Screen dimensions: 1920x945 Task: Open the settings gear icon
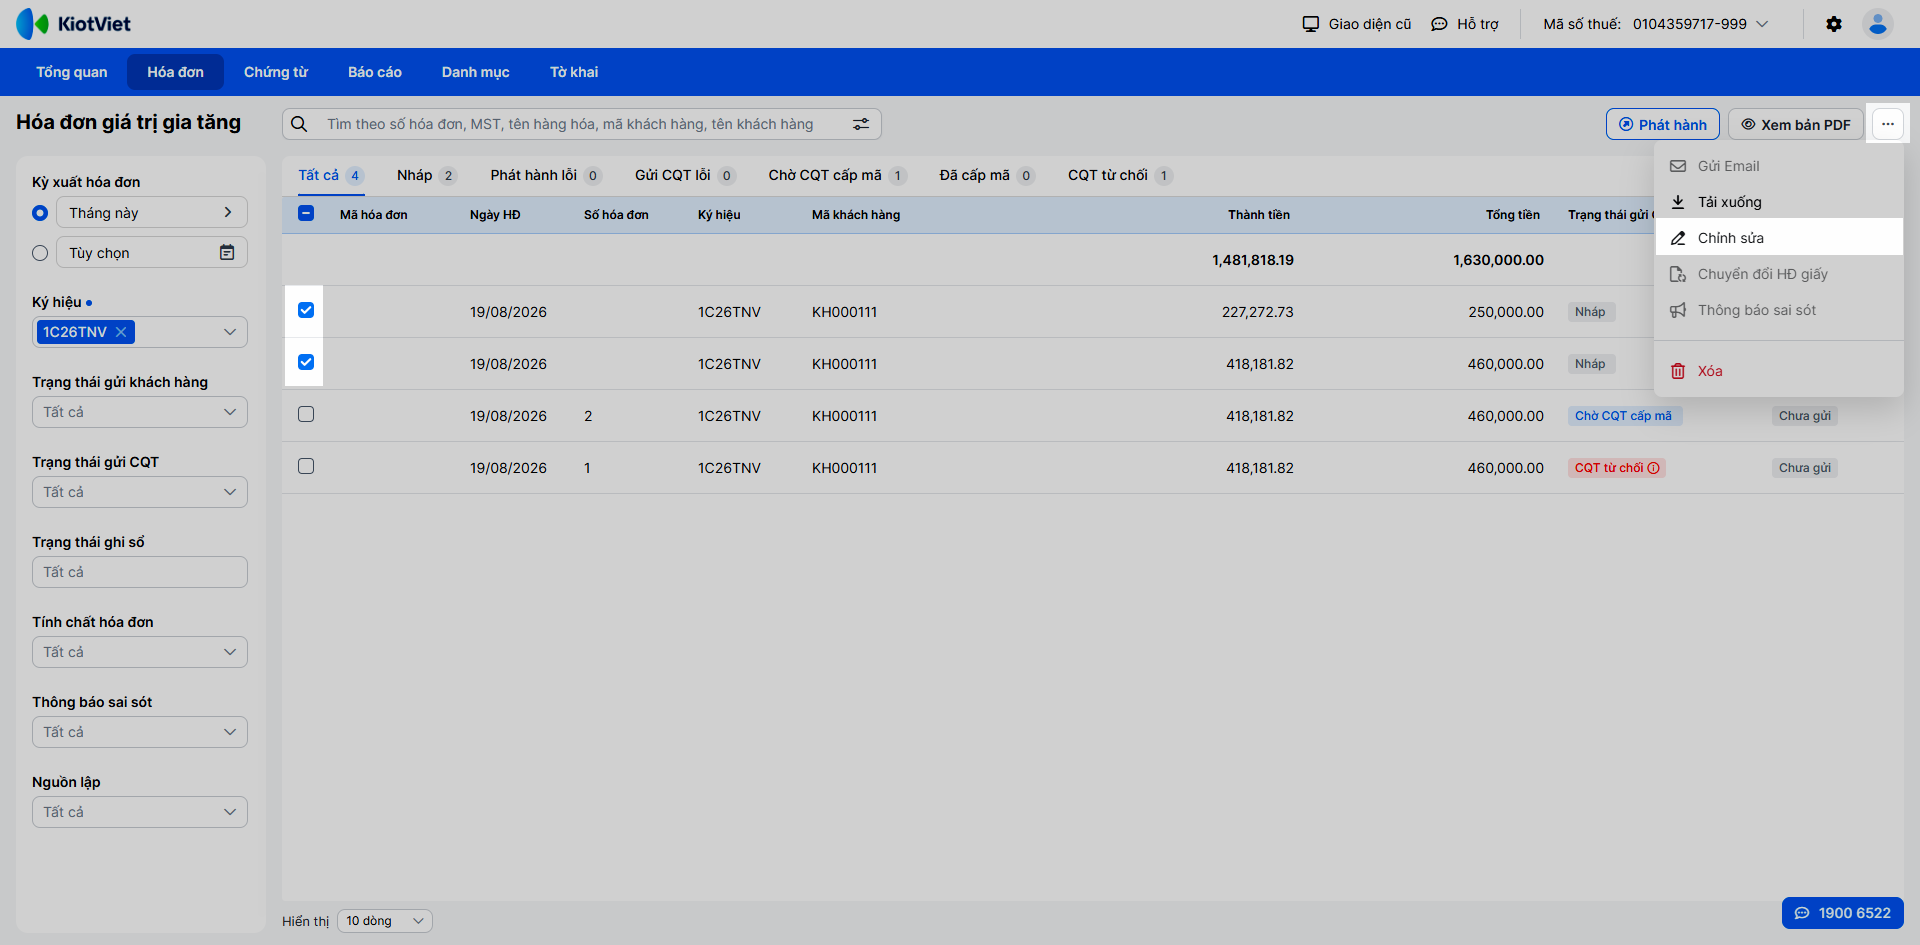click(1834, 24)
